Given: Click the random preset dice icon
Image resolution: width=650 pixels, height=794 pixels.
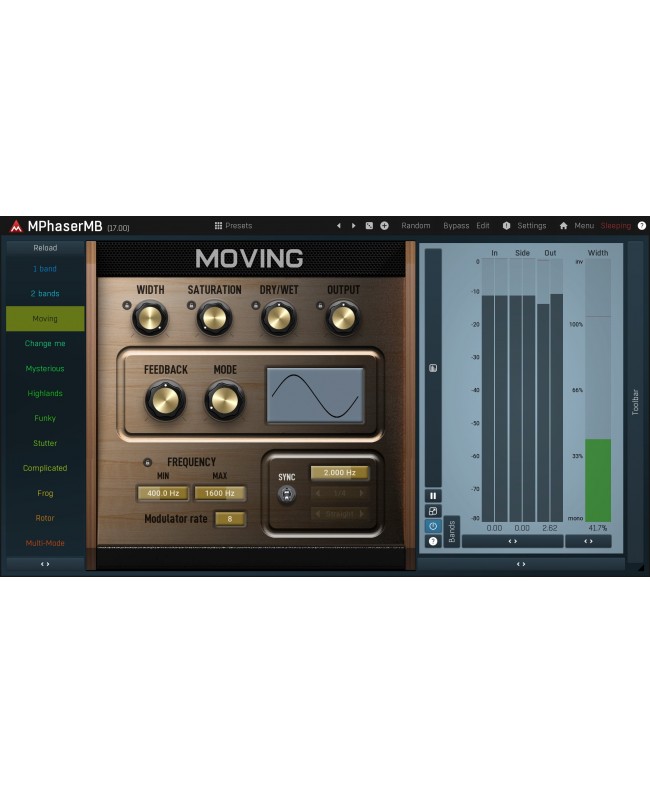Looking at the screenshot, I should tap(369, 225).
